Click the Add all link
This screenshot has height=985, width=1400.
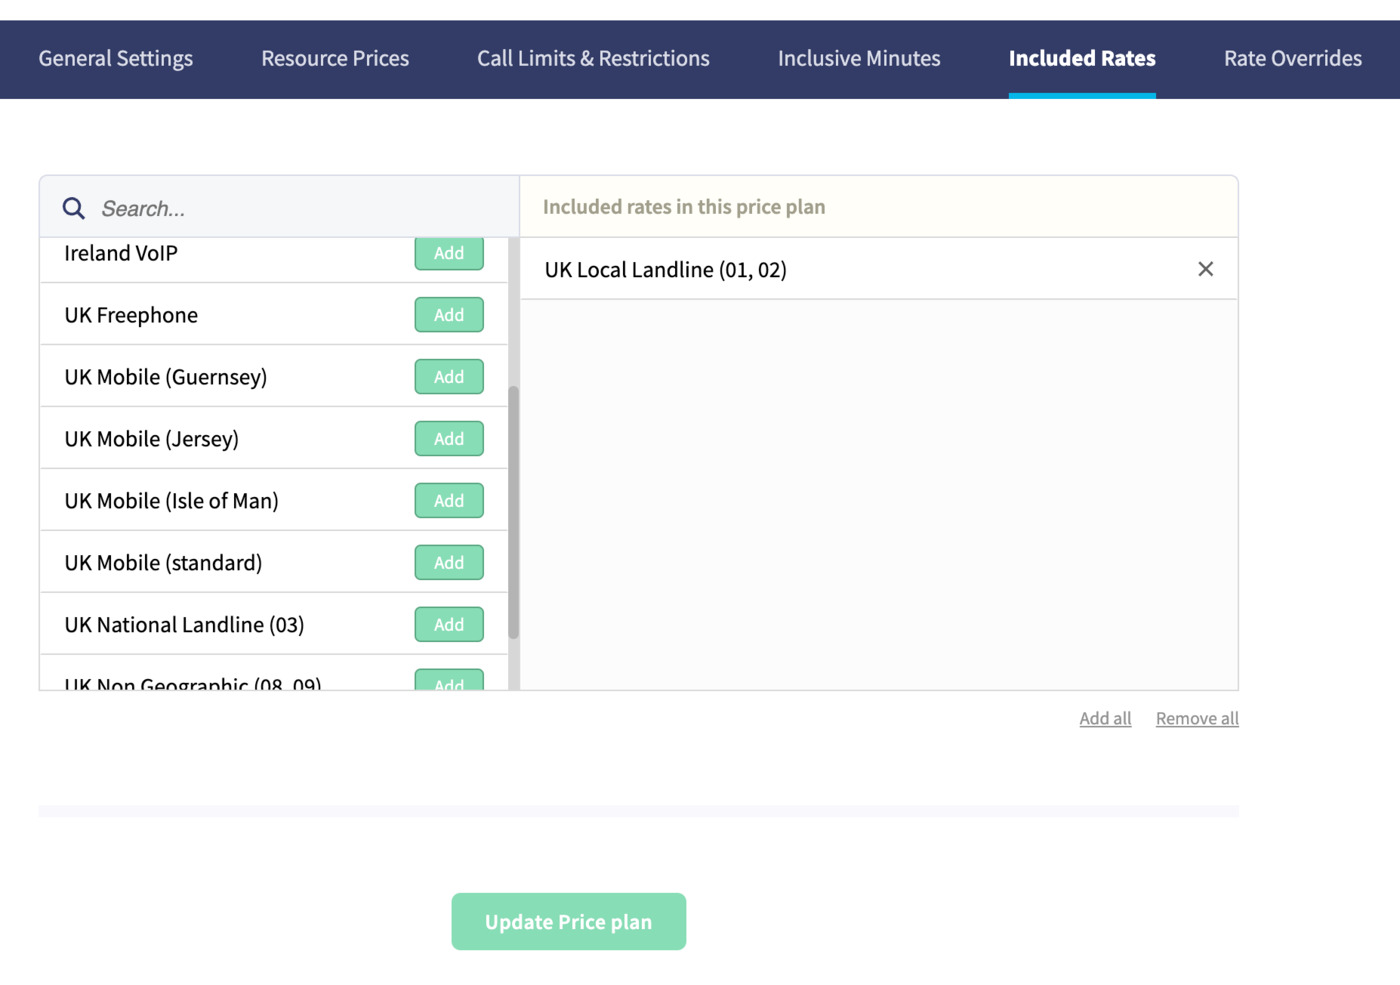pos(1105,718)
